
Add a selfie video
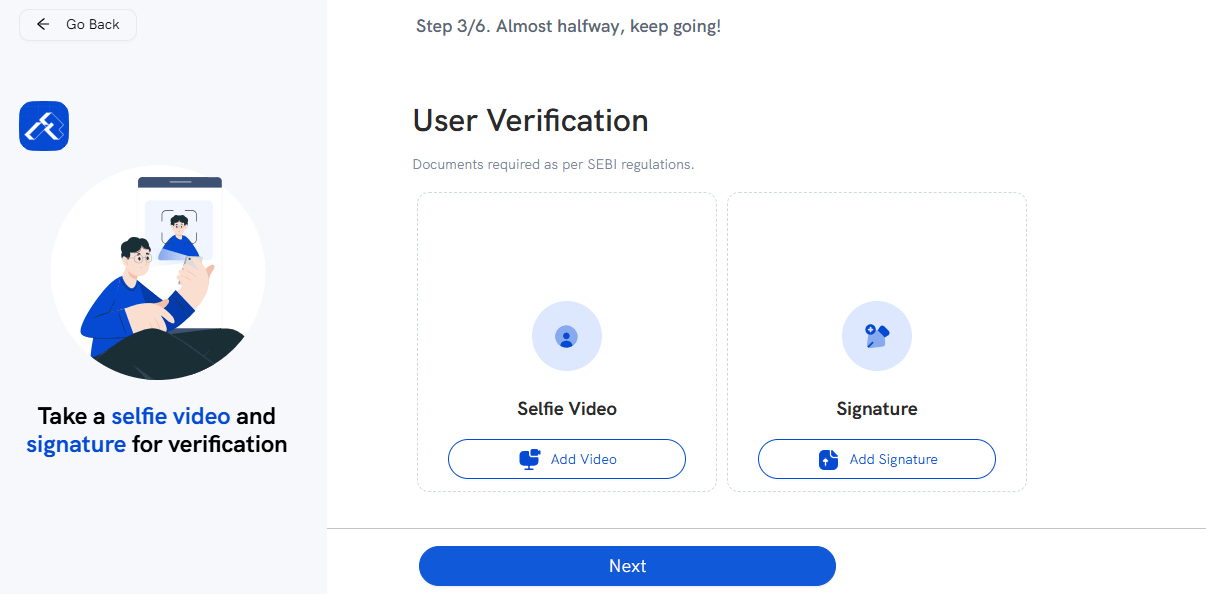[567, 459]
